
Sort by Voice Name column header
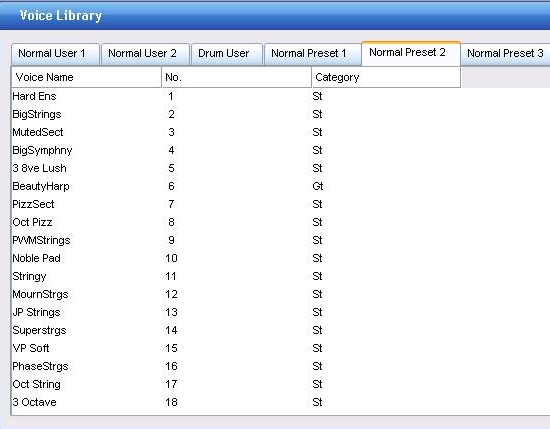pyautogui.click(x=86, y=77)
